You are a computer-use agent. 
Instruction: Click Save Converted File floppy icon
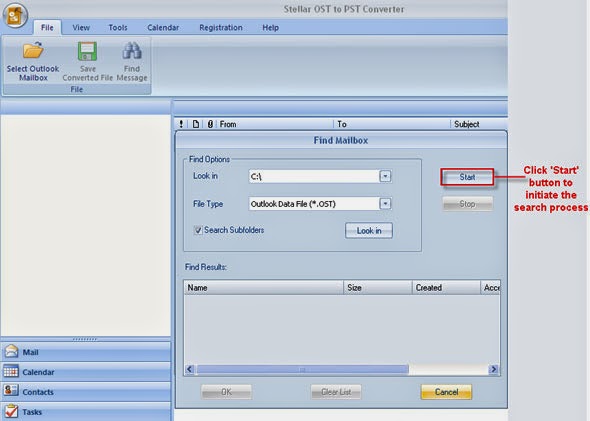(87, 51)
